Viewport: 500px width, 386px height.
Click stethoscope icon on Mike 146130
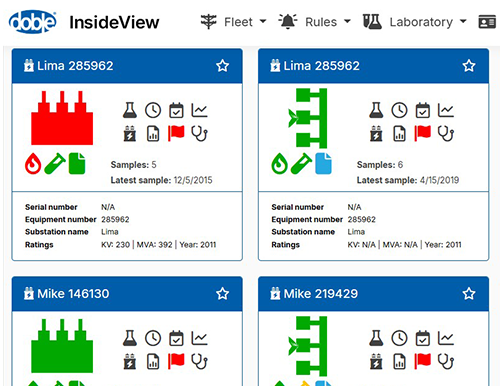199,362
